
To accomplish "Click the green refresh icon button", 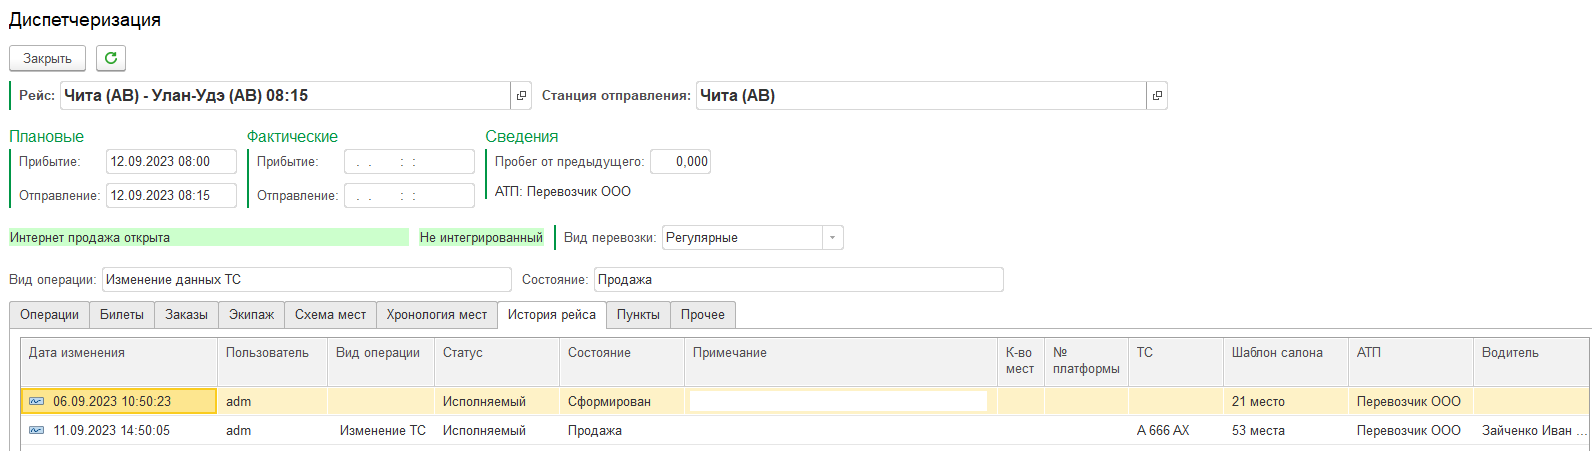I will [111, 58].
